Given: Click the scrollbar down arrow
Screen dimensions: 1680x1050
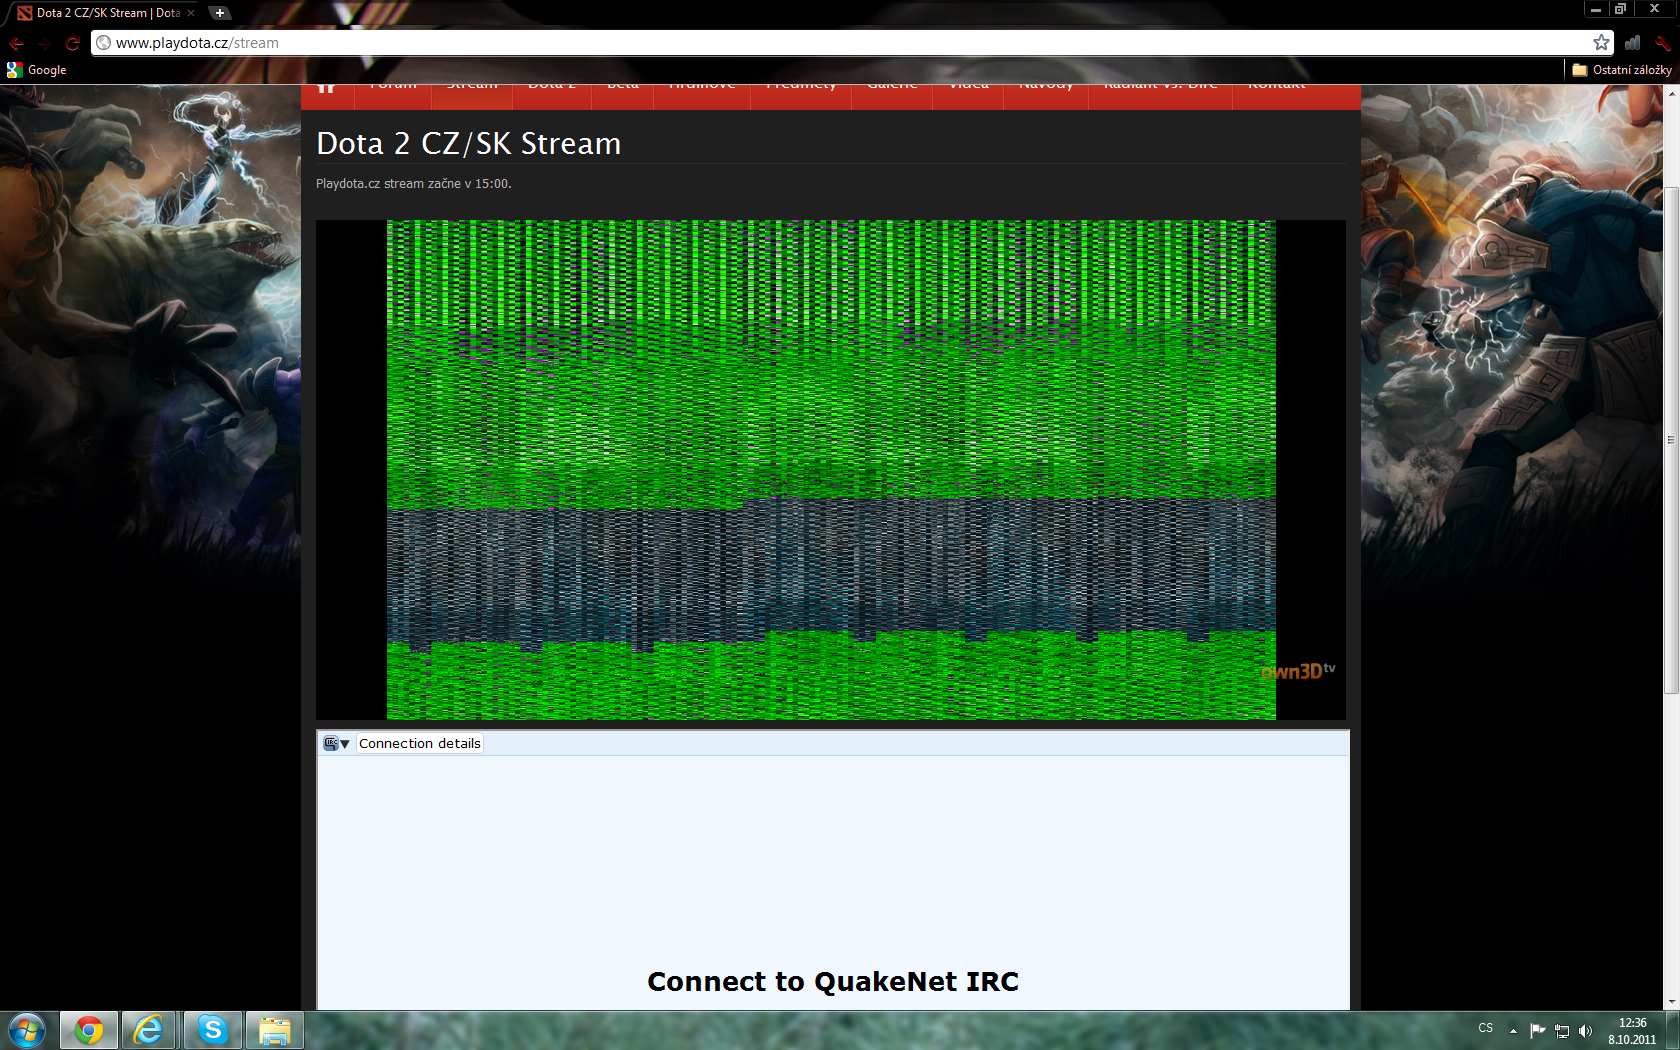Looking at the screenshot, I should pos(1671,1002).
